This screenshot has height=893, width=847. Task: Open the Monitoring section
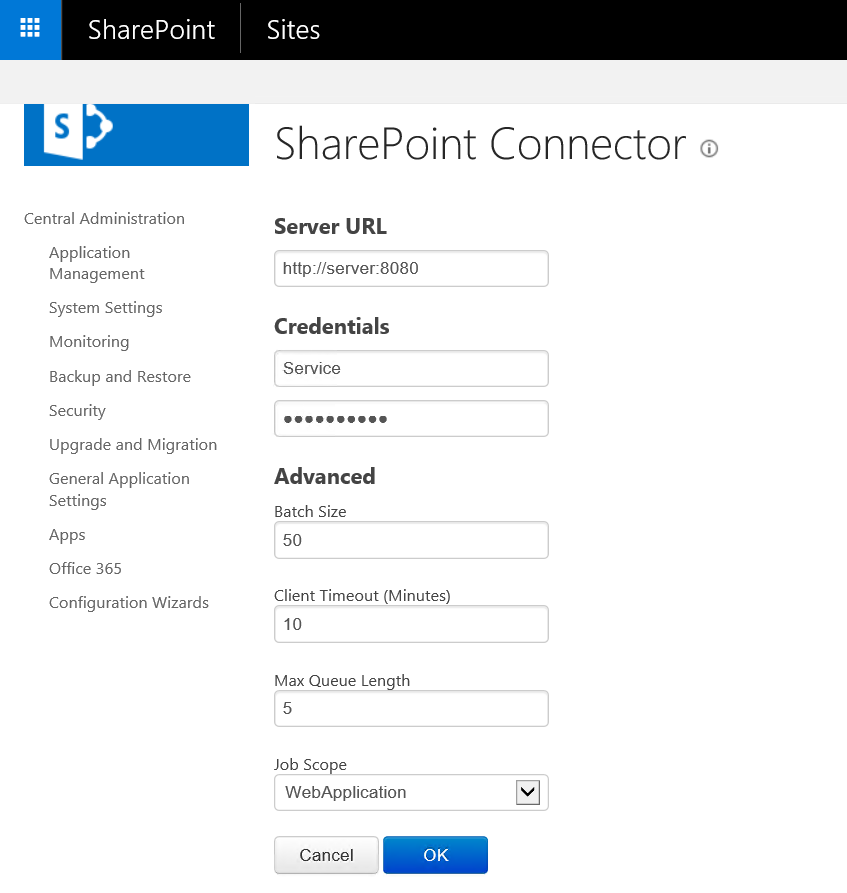88,342
